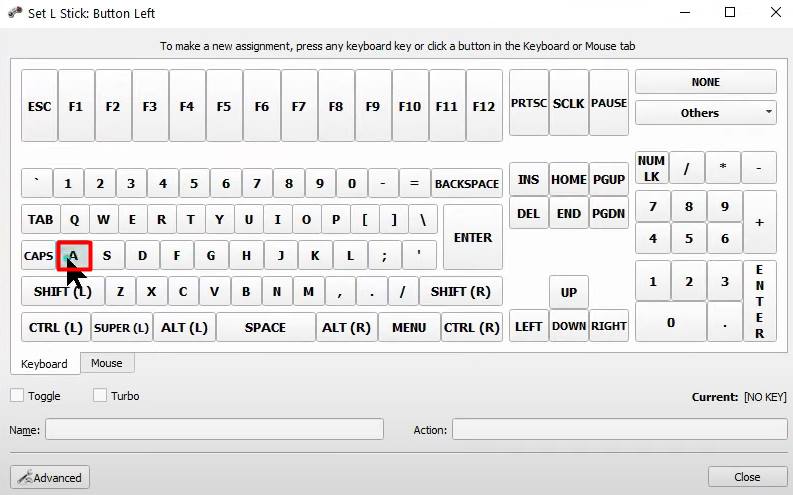
Task: Select the SHIFT (R) key
Action: click(x=461, y=292)
